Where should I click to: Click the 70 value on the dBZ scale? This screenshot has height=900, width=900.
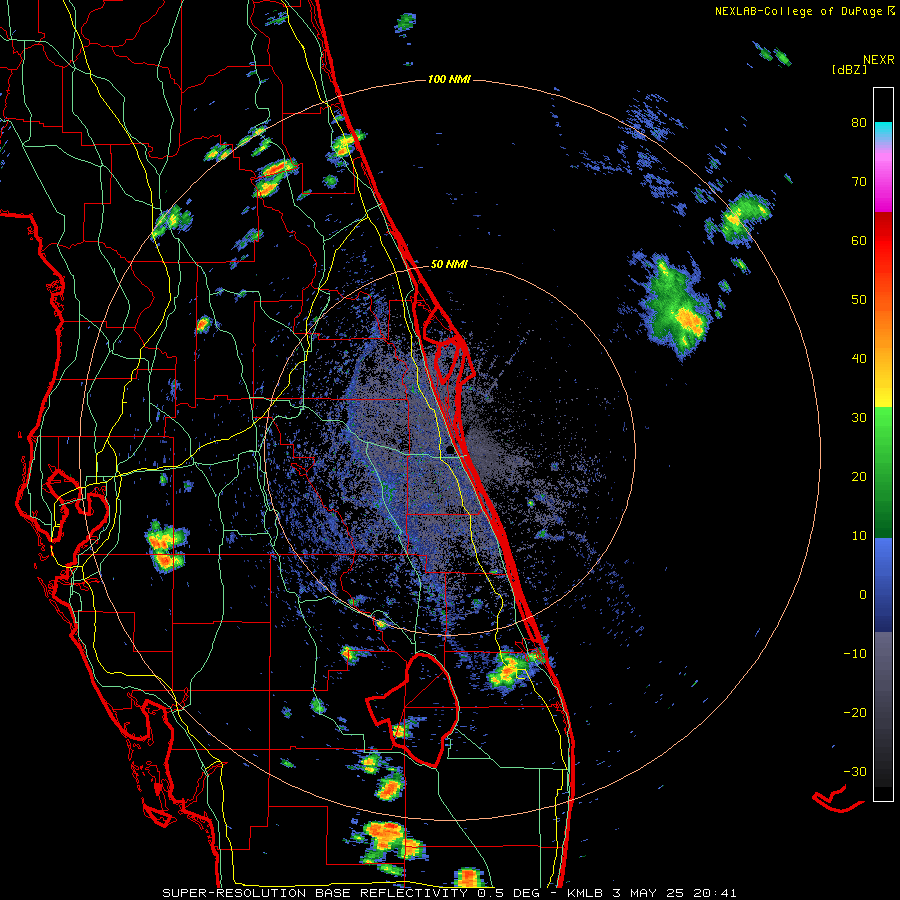click(859, 182)
